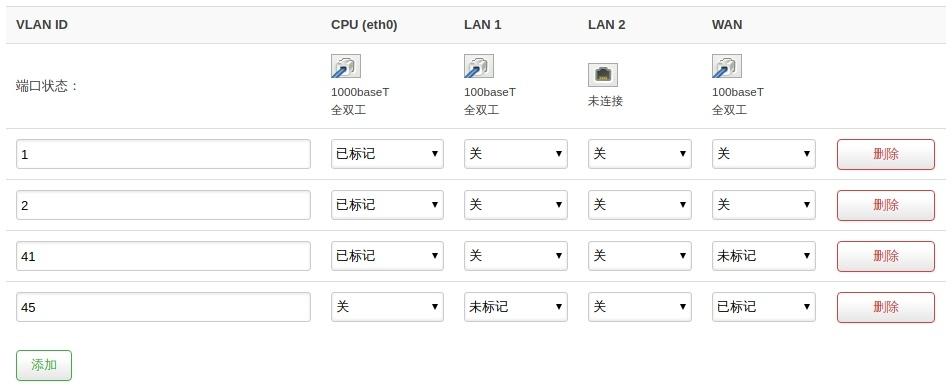This screenshot has width=952, height=390.
Task: Click the CPU (eth0) port status icon
Action: pos(345,66)
